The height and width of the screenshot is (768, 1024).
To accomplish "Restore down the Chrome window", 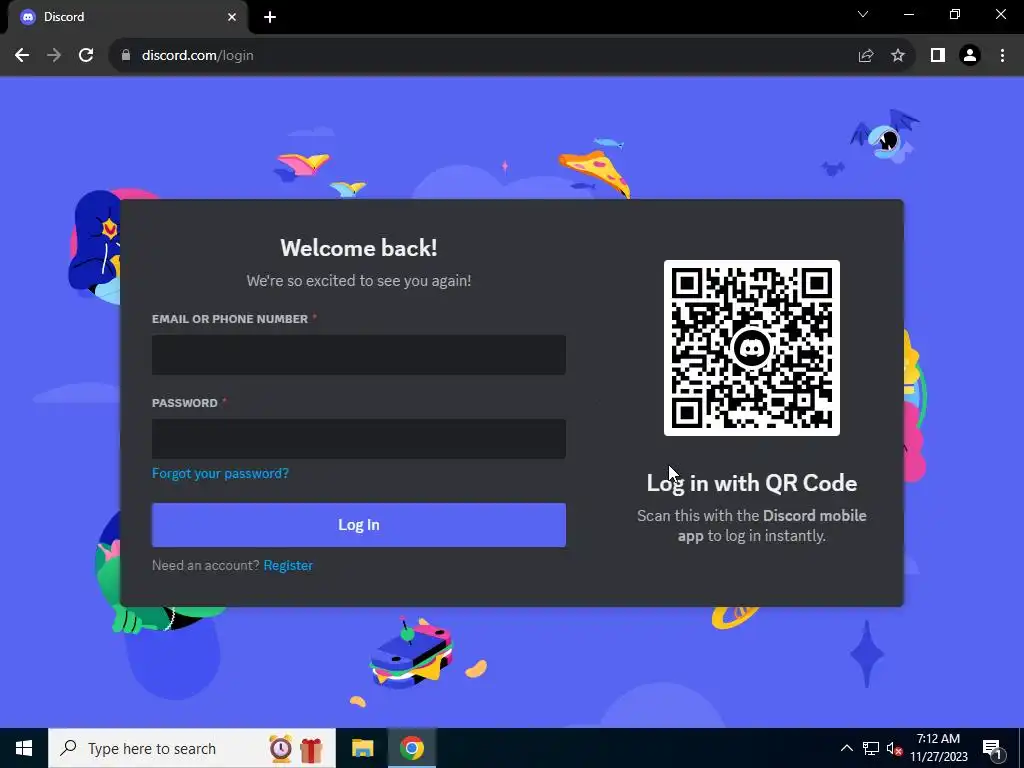I will tap(955, 14).
